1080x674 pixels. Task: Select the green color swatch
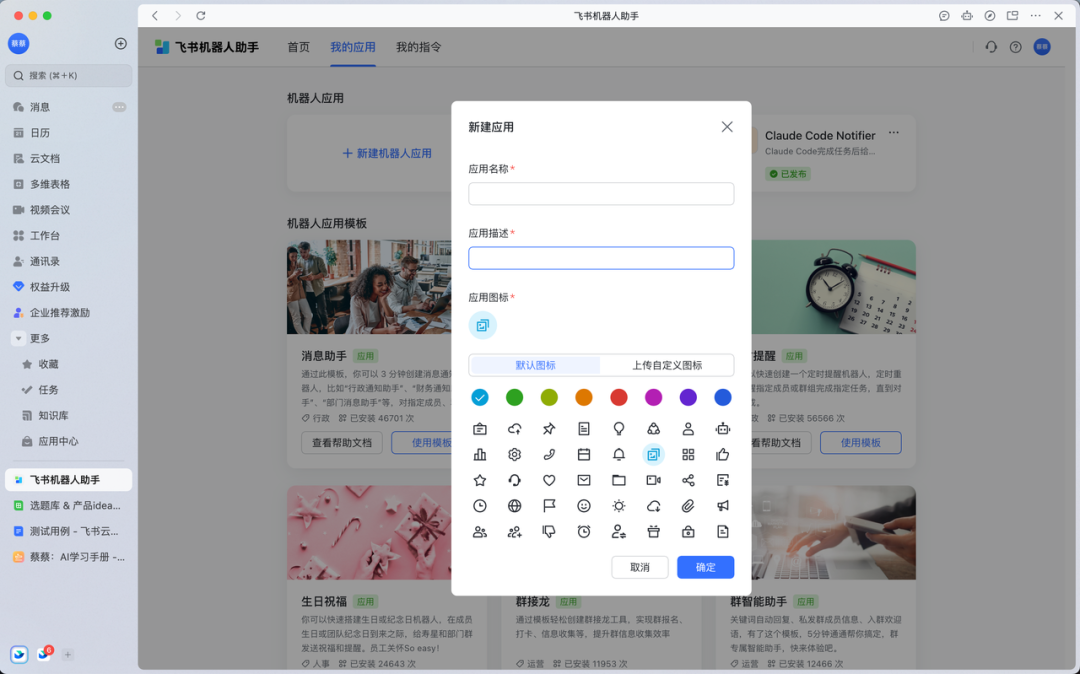coord(515,397)
